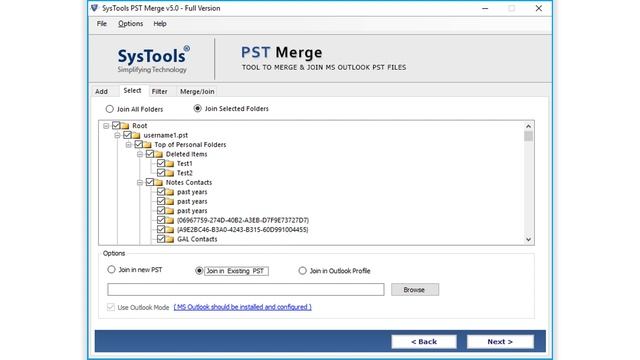Image resolution: width=640 pixels, height=360 pixels.
Task: Choose Join in Existing PST option
Action: point(199,271)
